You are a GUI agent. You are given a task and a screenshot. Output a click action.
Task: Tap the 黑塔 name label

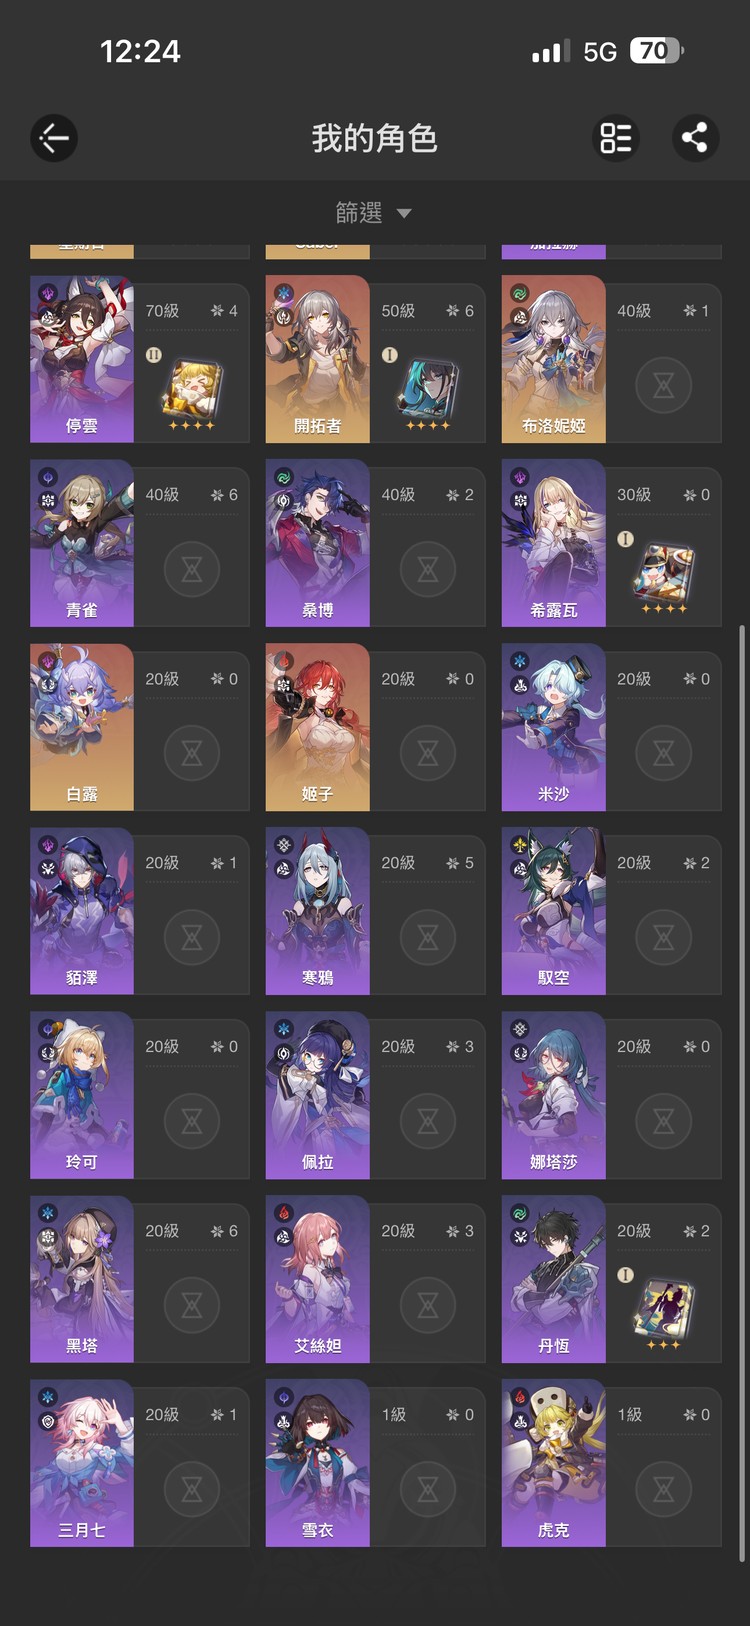click(x=82, y=1346)
